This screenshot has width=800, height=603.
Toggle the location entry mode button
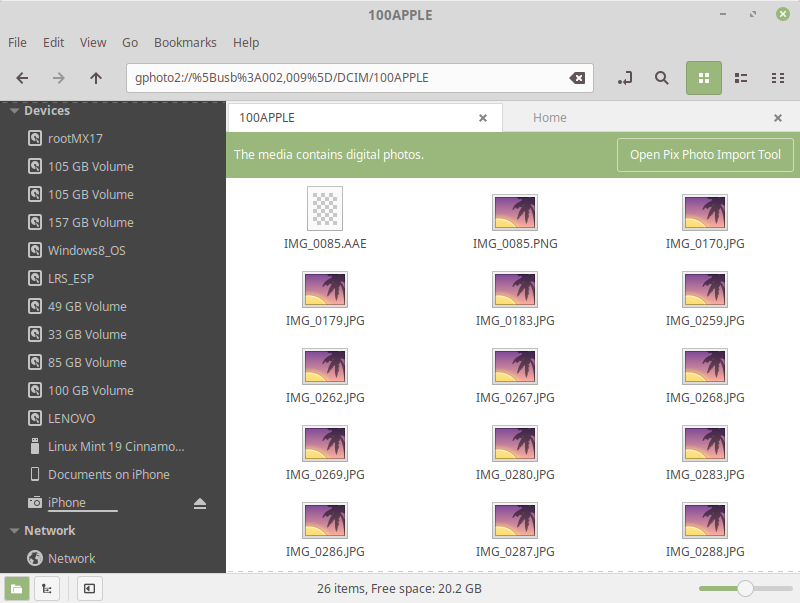626,78
